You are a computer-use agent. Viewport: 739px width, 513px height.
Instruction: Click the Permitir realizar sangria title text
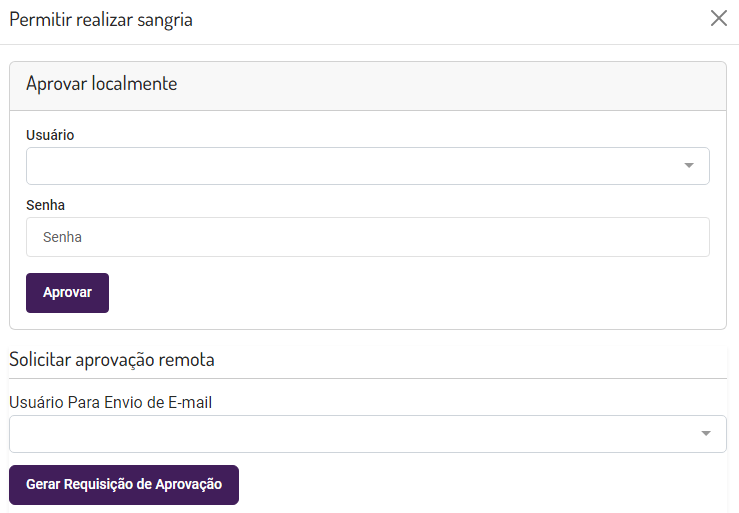click(x=101, y=19)
